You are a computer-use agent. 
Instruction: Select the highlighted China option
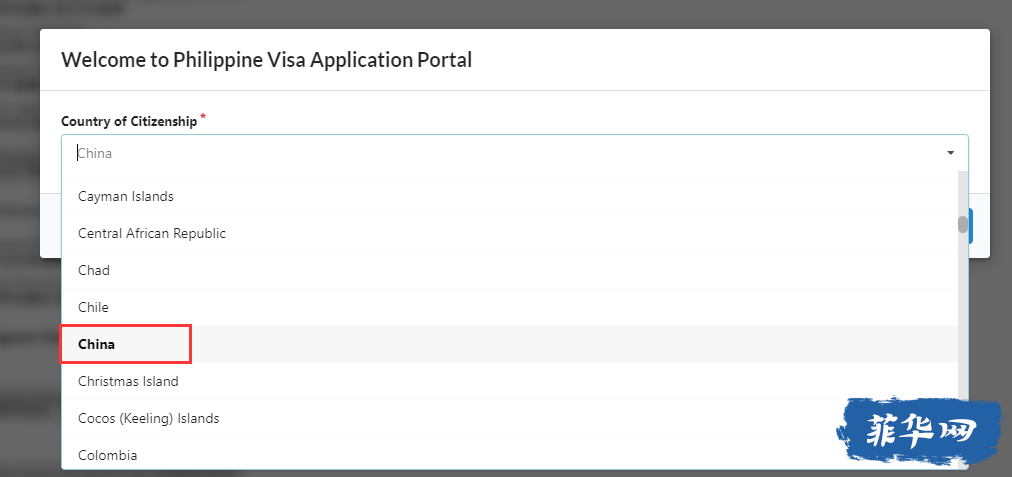[x=97, y=344]
